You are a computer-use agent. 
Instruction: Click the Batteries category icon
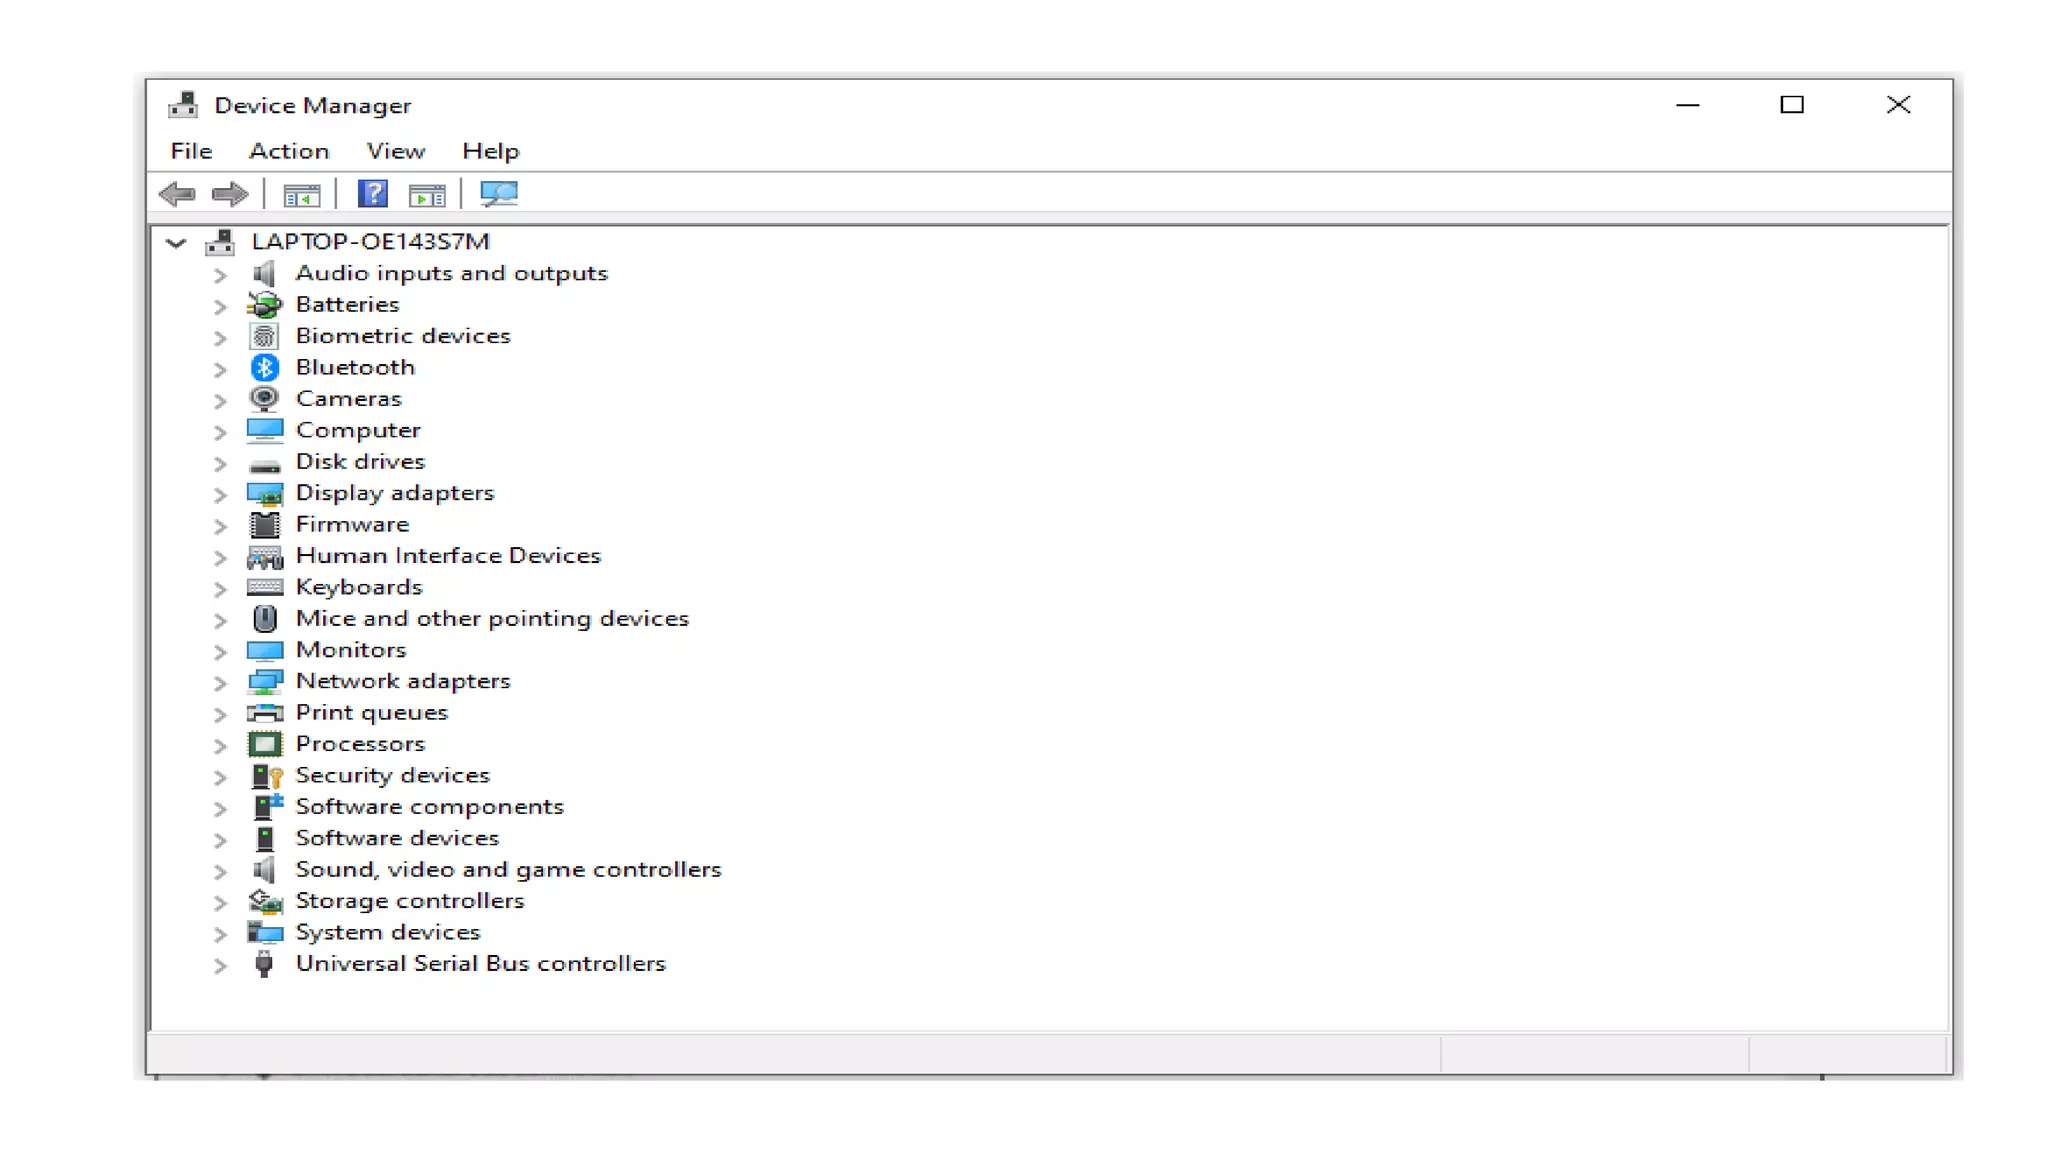coord(265,305)
